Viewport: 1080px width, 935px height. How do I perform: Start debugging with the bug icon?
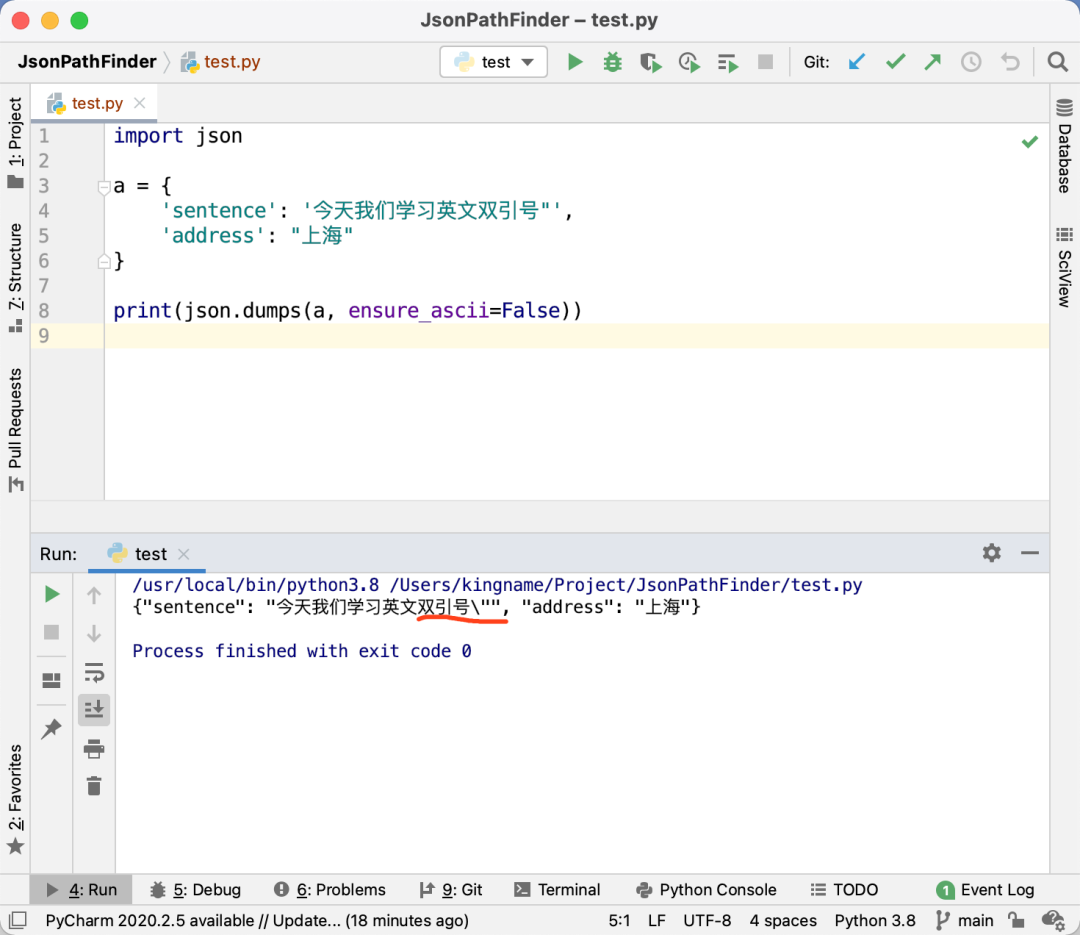pyautogui.click(x=612, y=62)
